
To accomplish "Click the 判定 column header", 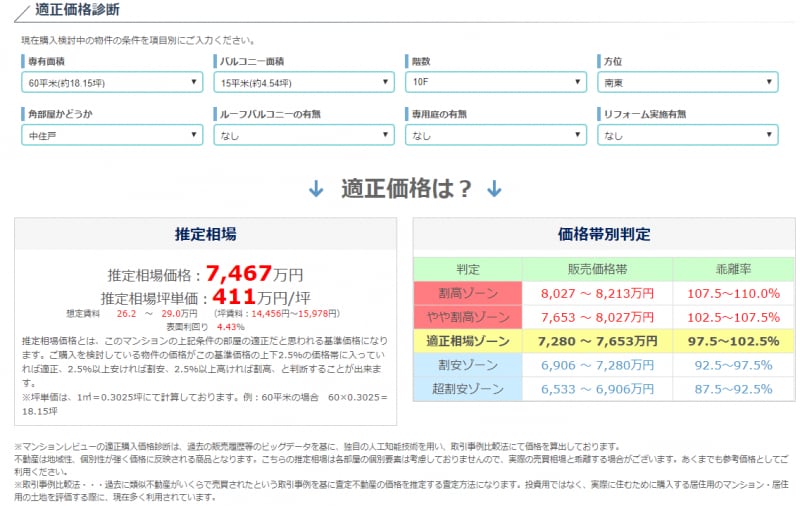I will [468, 269].
